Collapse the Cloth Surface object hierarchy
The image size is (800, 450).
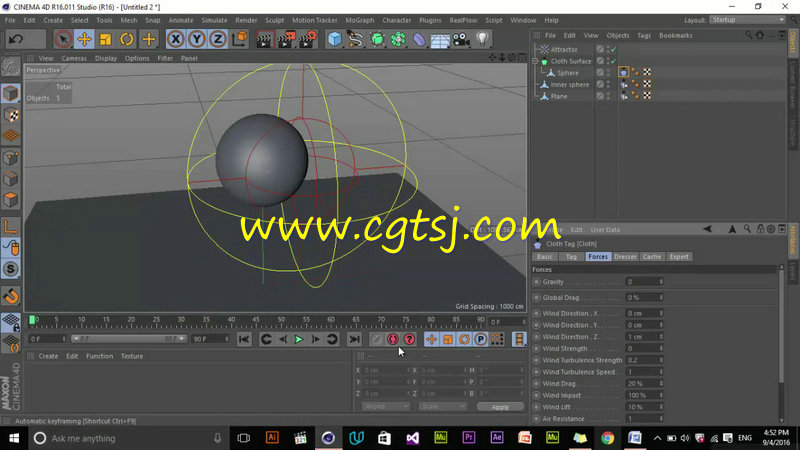535,61
